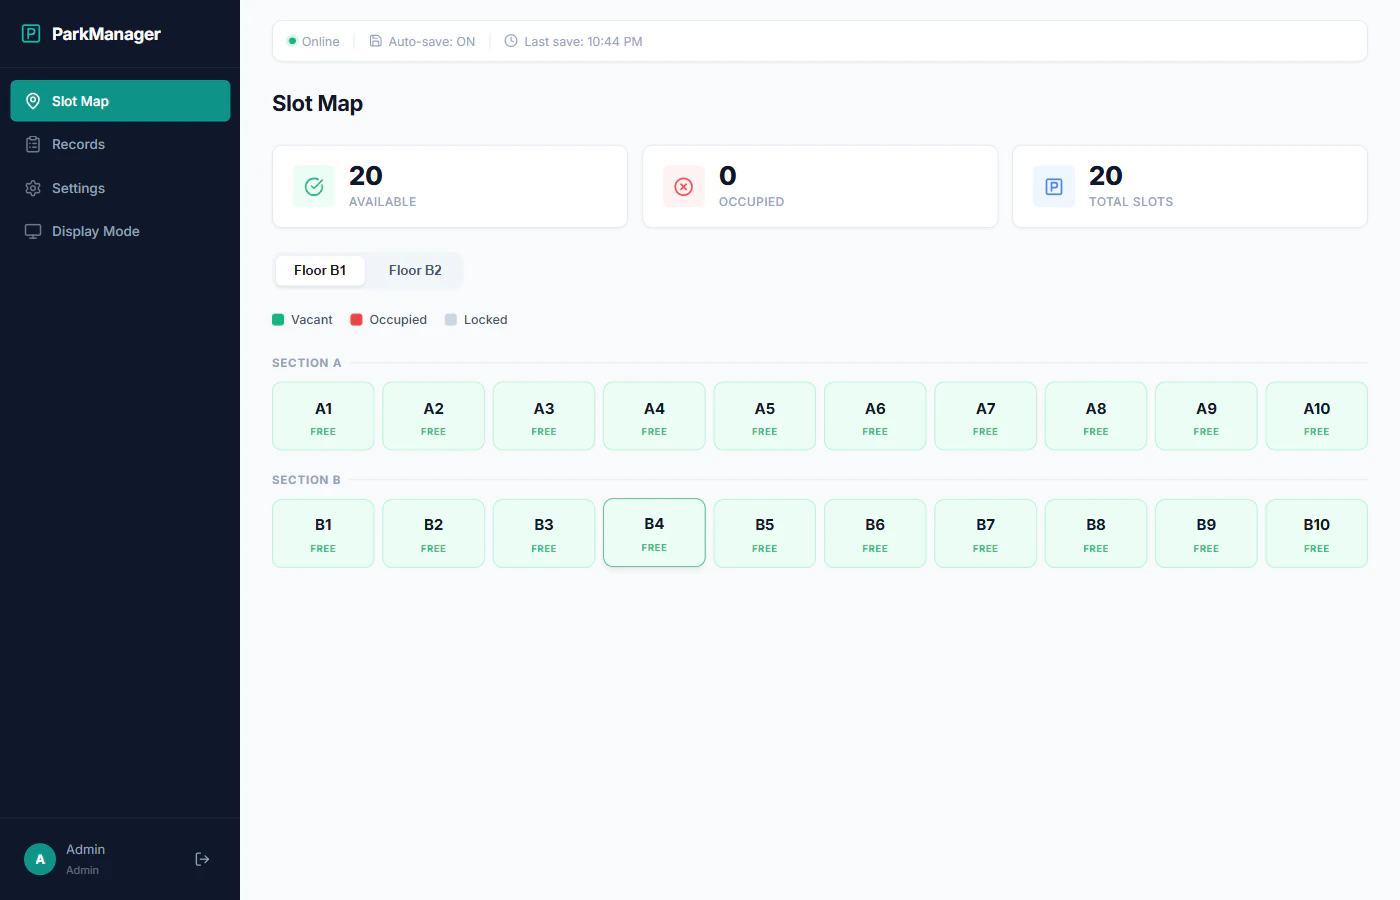Click the ParkManager logo icon
Screen dimensions: 1400x900
[31, 33]
